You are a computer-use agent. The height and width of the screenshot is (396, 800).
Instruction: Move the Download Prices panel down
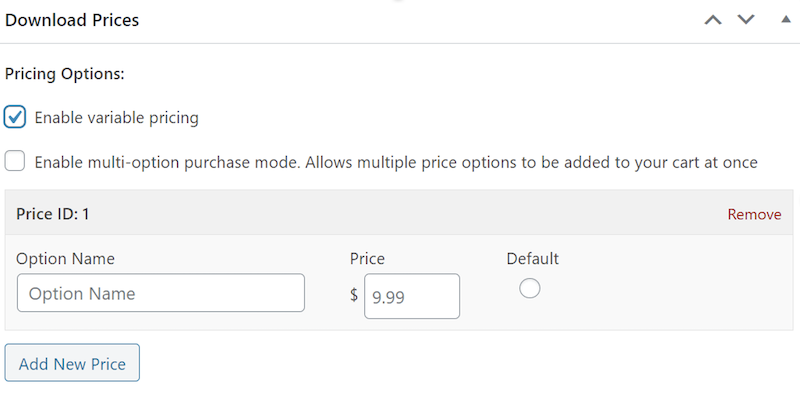746,20
